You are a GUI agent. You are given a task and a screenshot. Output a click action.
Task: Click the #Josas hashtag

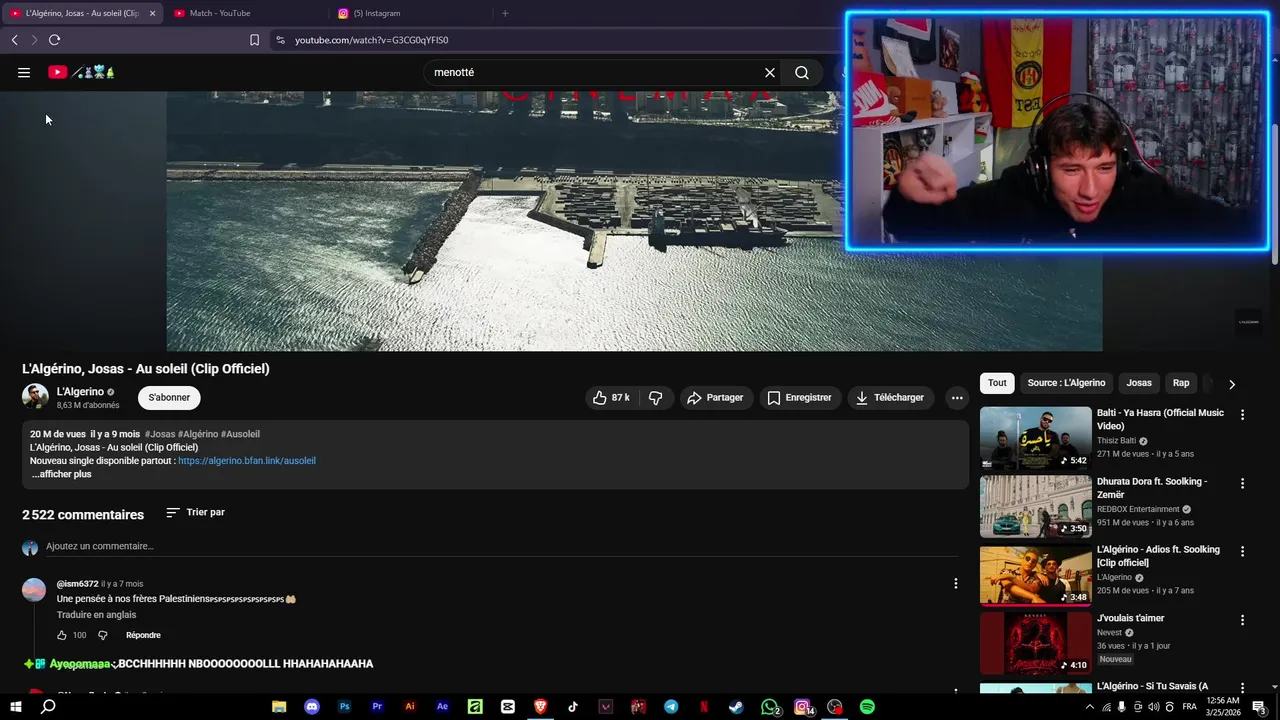point(160,434)
